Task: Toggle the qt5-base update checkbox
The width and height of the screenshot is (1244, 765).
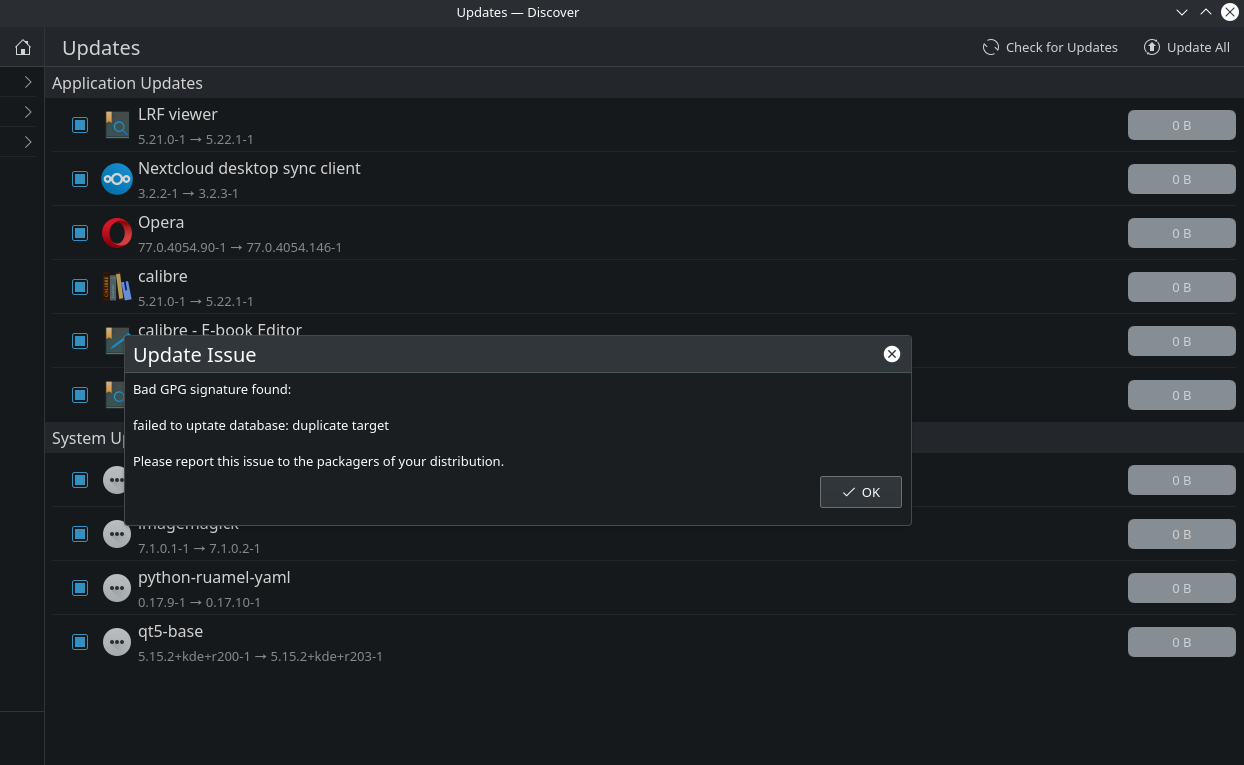Action: (80, 642)
